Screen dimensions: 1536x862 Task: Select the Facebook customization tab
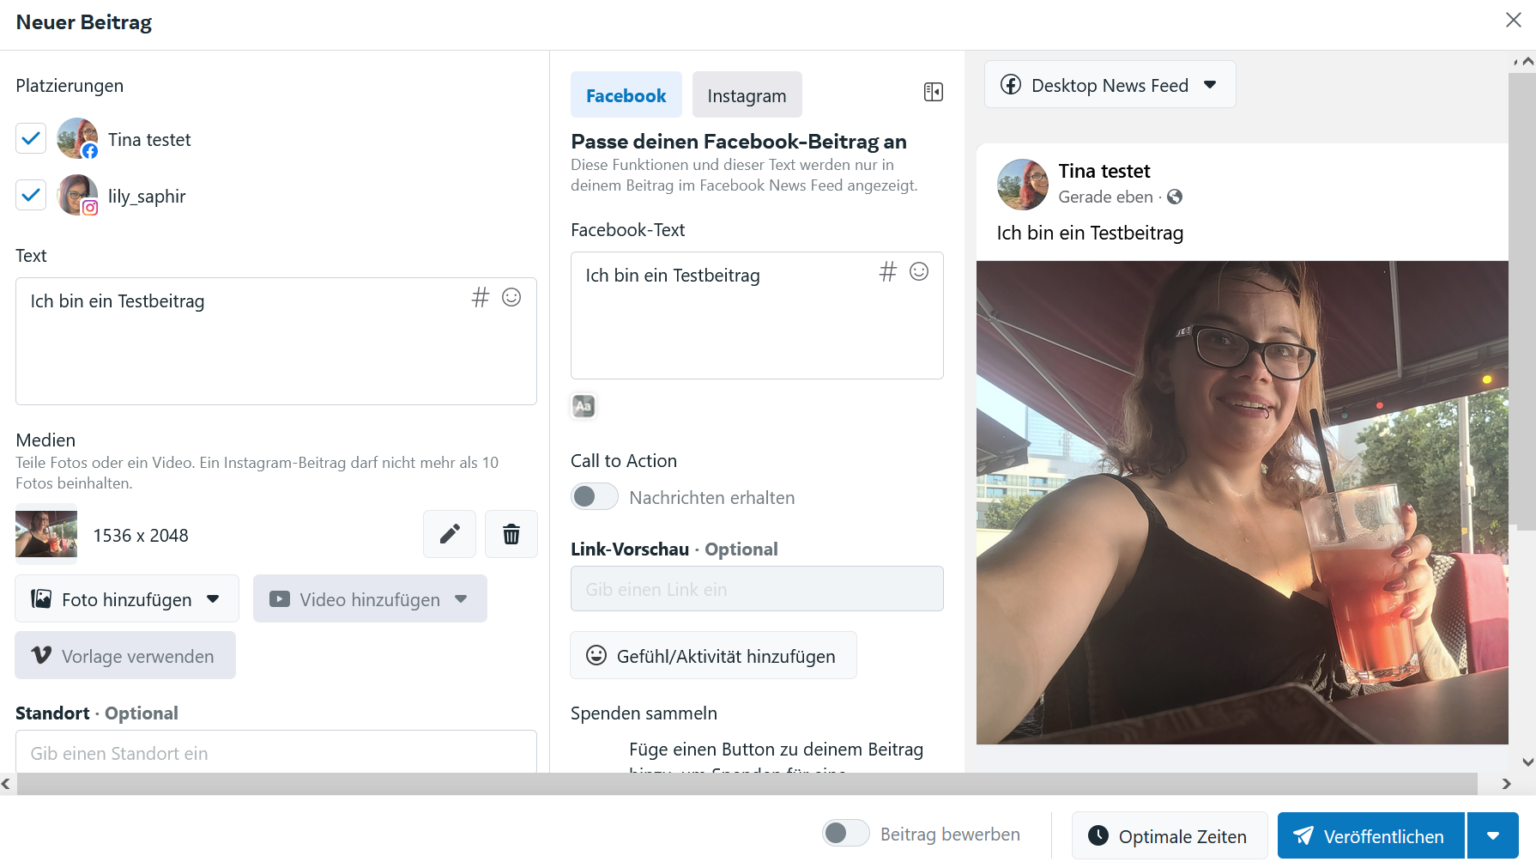pyautogui.click(x=626, y=94)
